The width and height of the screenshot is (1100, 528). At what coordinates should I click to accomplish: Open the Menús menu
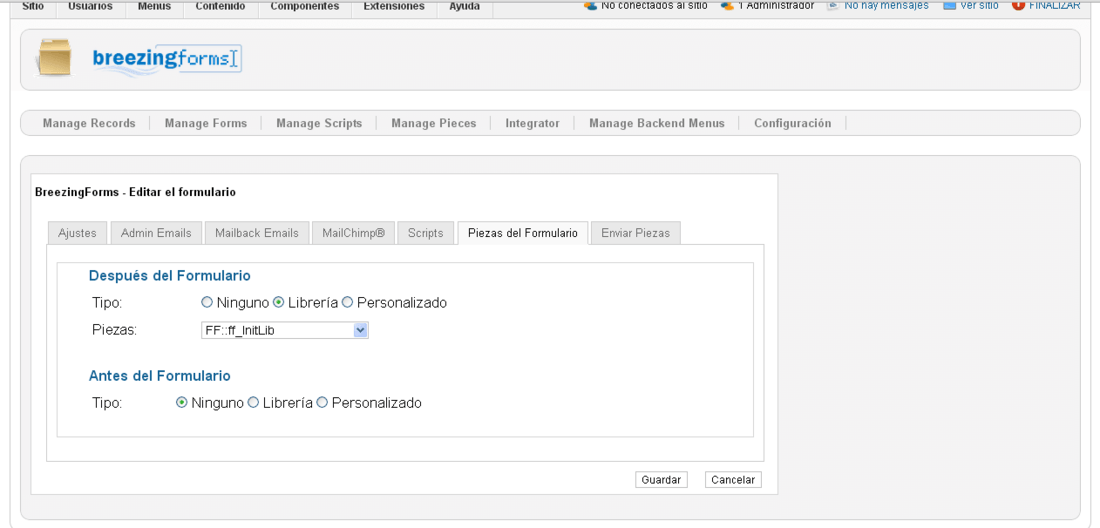pos(154,6)
